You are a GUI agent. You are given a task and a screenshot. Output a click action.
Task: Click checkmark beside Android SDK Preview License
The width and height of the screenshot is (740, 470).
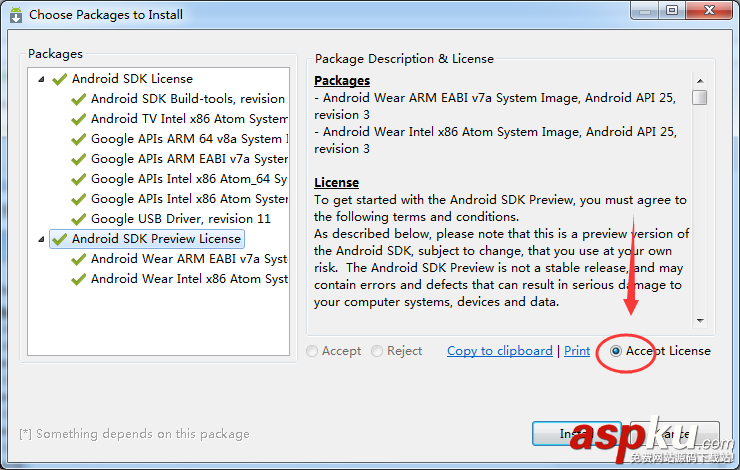[x=60, y=239]
